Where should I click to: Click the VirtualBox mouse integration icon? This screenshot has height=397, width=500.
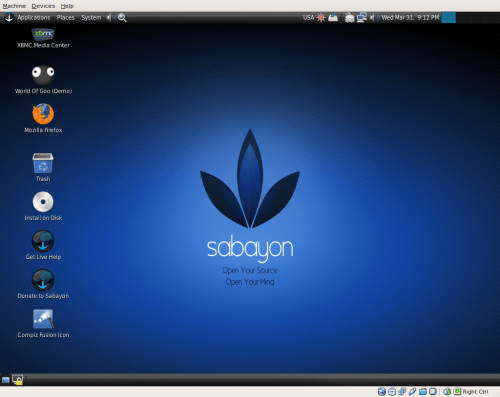(447, 392)
